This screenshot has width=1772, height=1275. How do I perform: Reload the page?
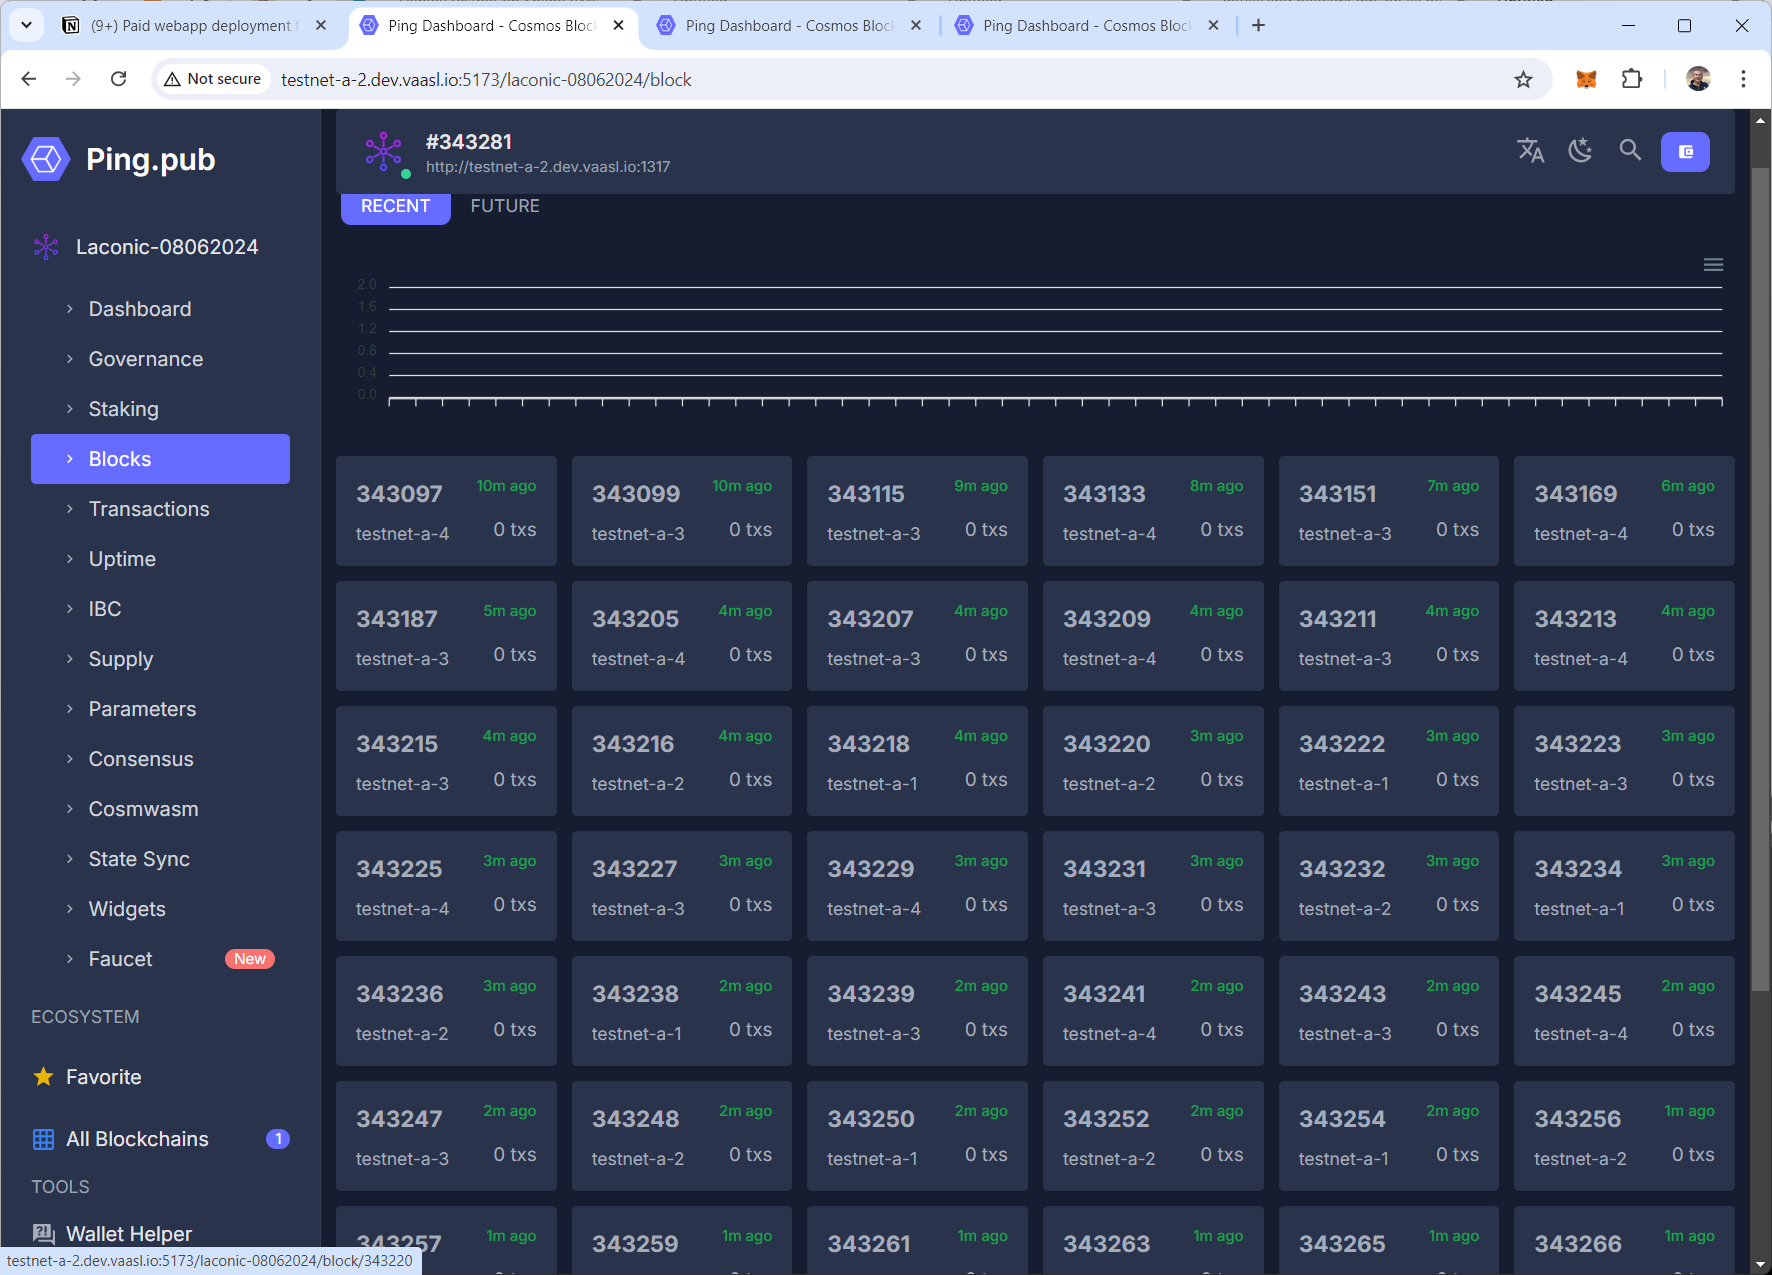[118, 79]
